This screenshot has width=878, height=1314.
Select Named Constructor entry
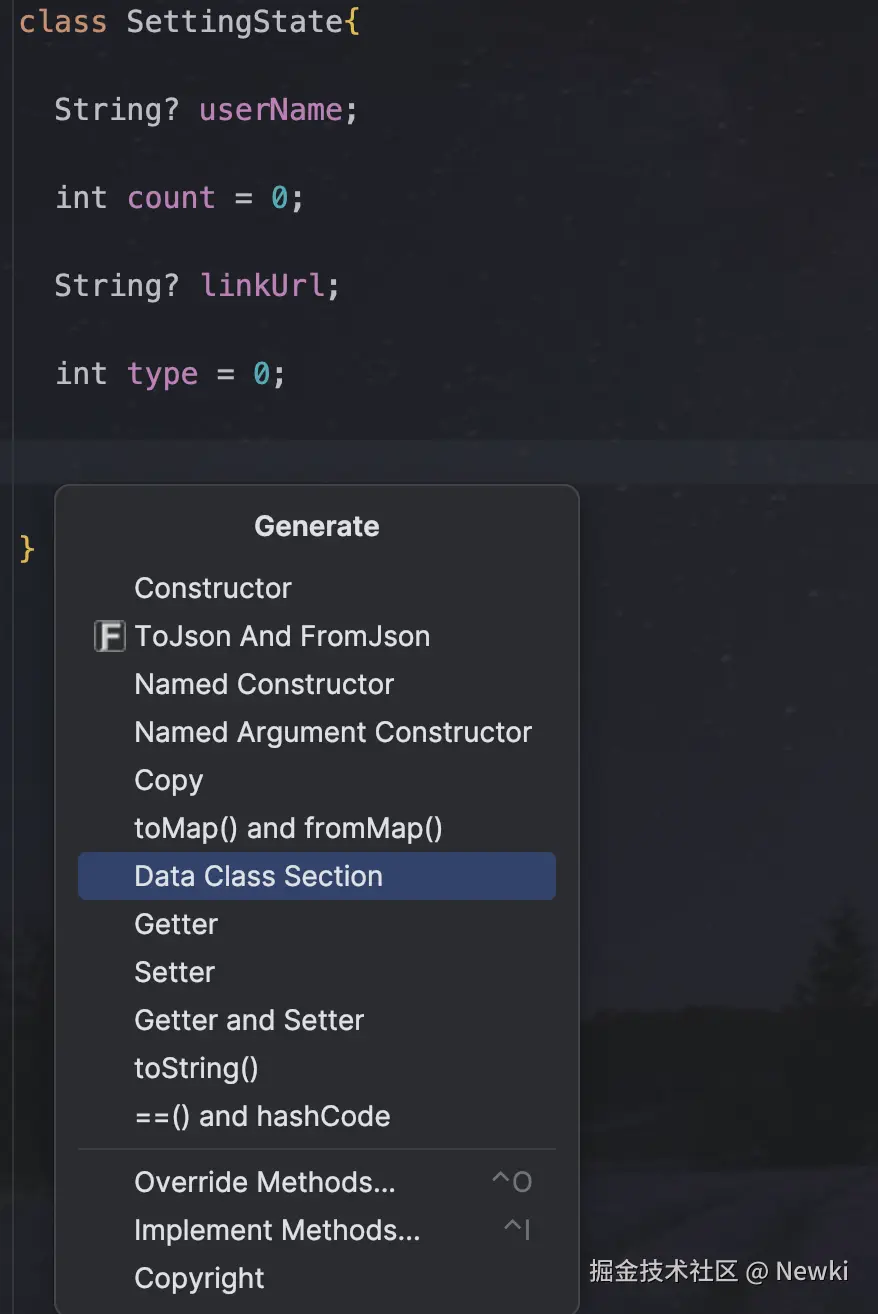click(x=264, y=684)
